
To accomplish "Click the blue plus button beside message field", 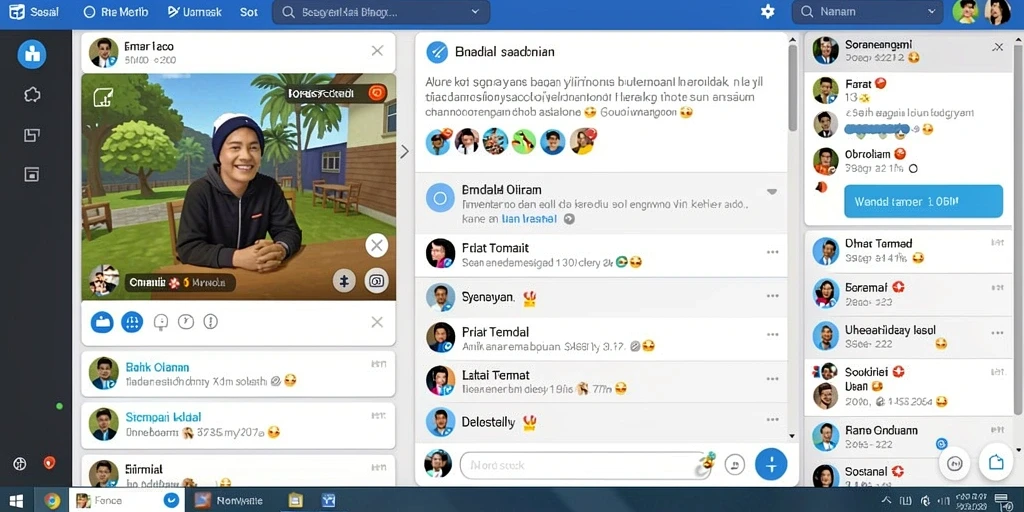I will pyautogui.click(x=771, y=464).
